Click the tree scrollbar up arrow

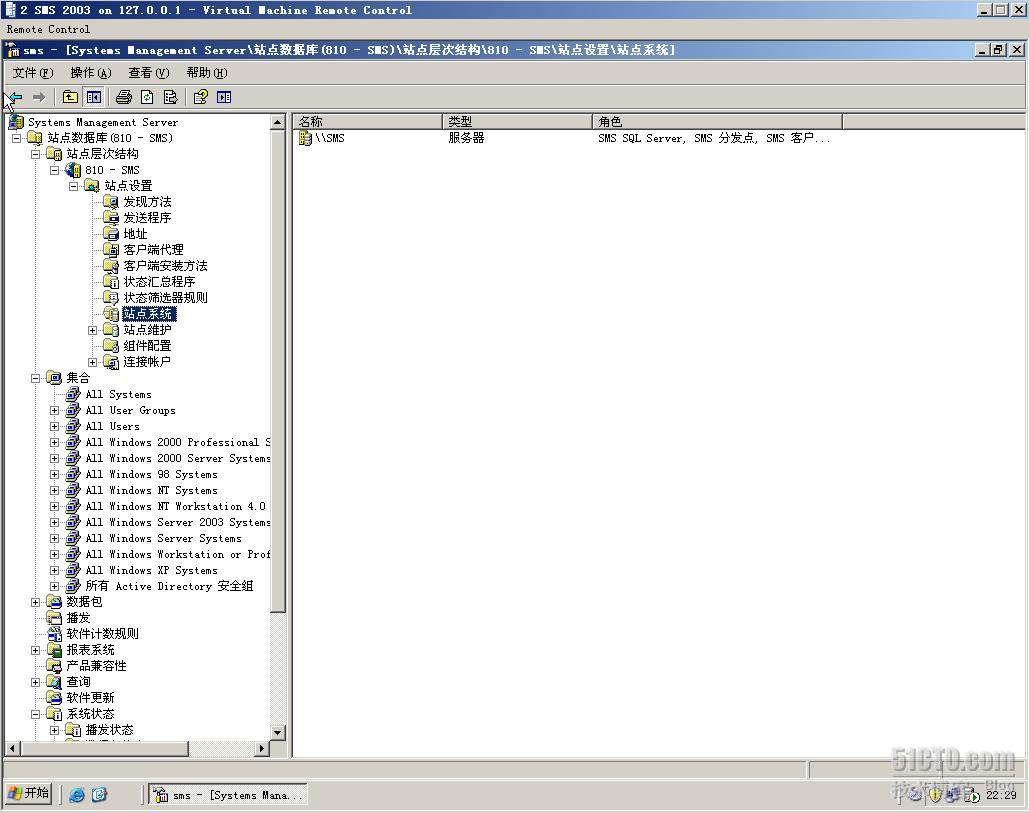278,122
